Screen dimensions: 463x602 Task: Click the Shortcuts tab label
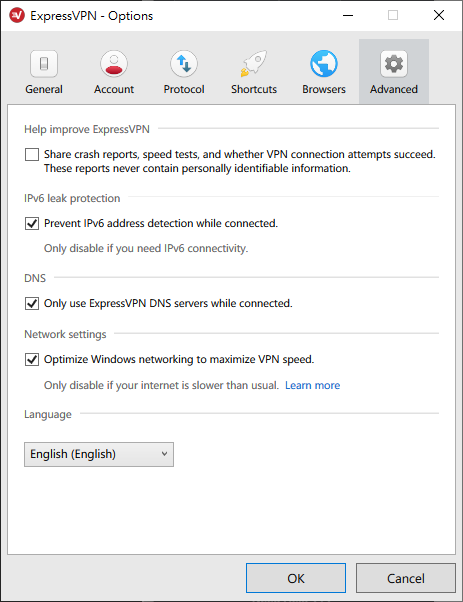tap(254, 89)
